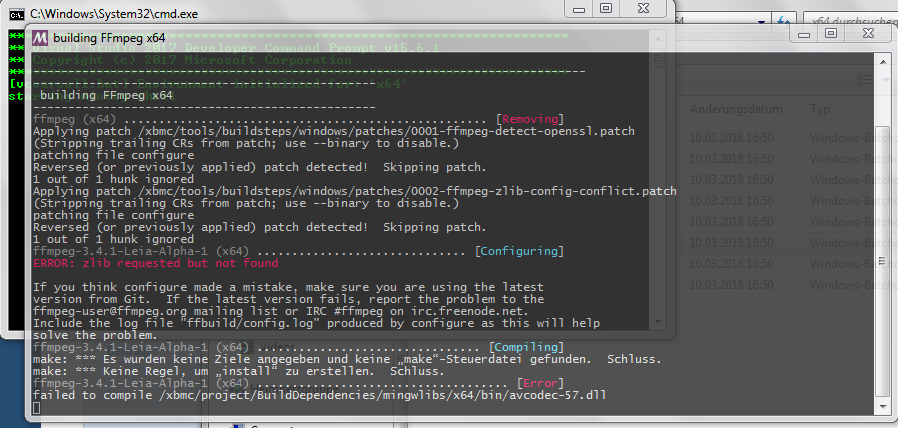Click the [Compiling] status text

pyautogui.click(x=526, y=347)
